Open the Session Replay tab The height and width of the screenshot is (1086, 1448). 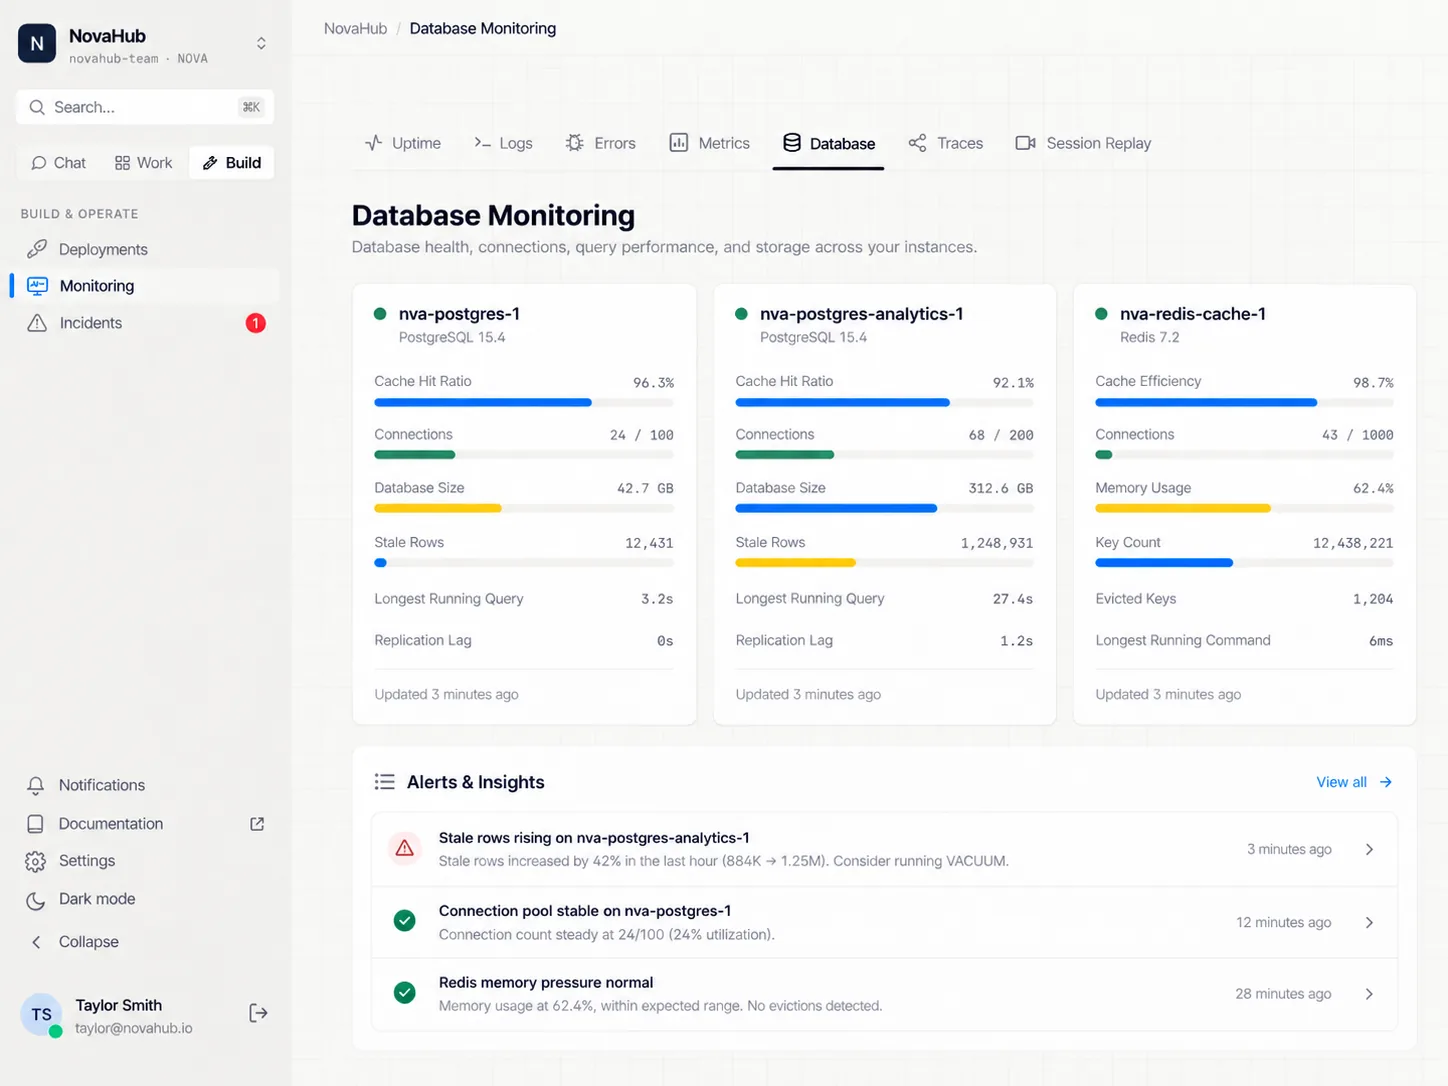1083,143
